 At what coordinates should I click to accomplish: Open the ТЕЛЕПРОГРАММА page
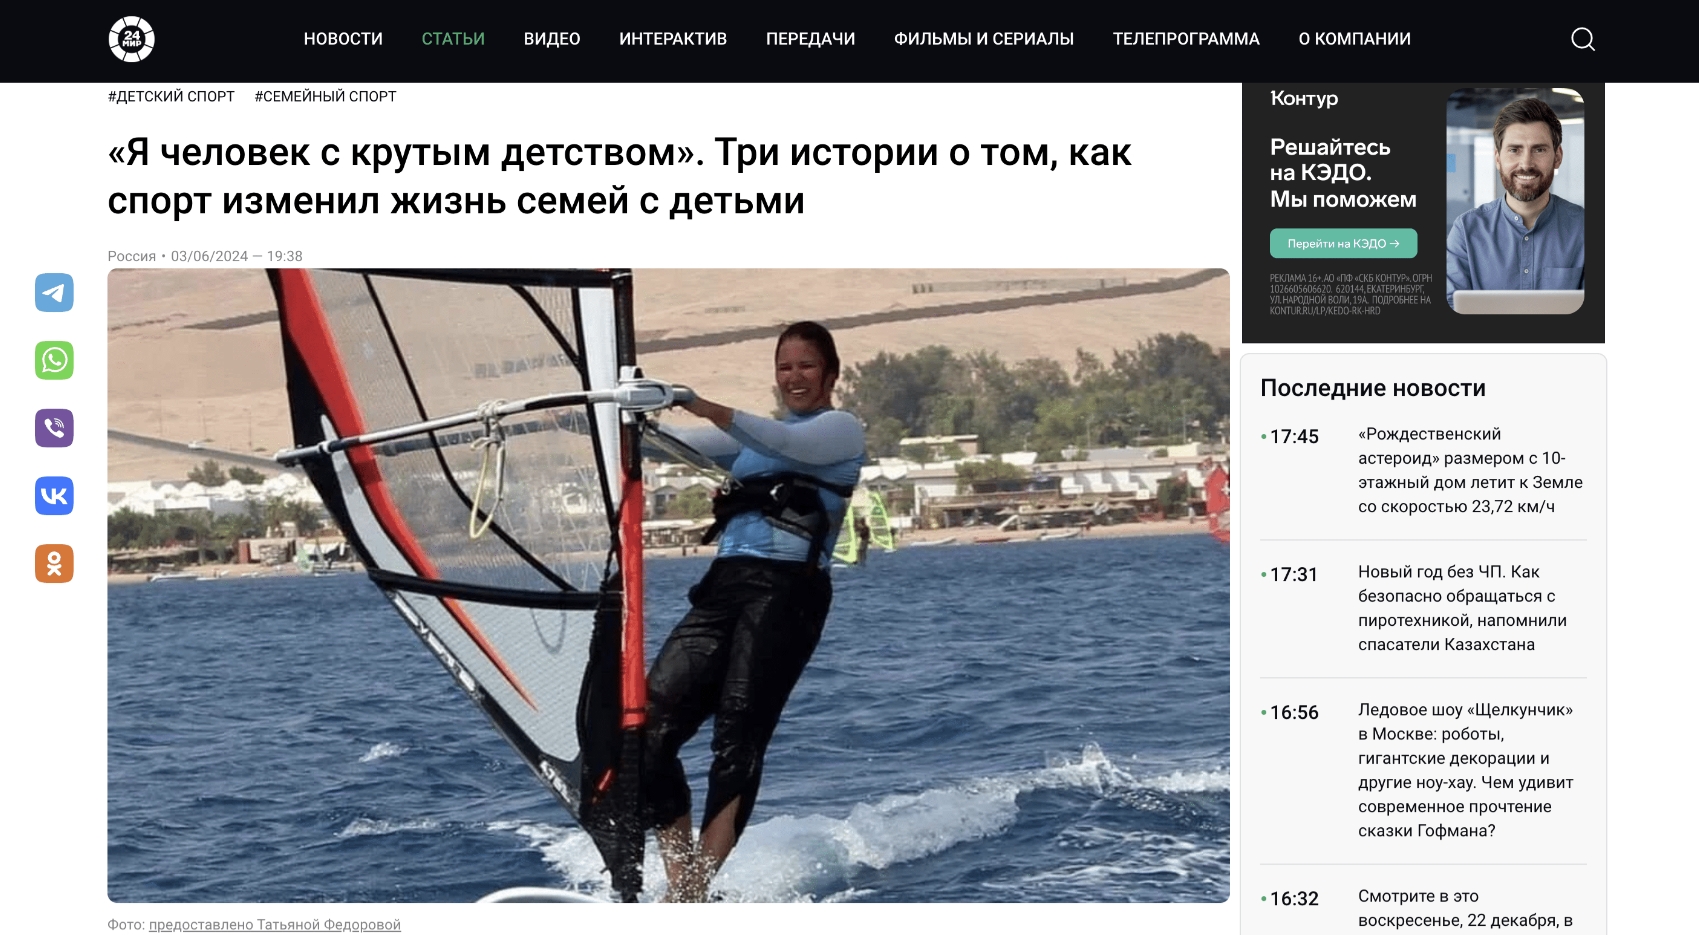tap(1186, 39)
